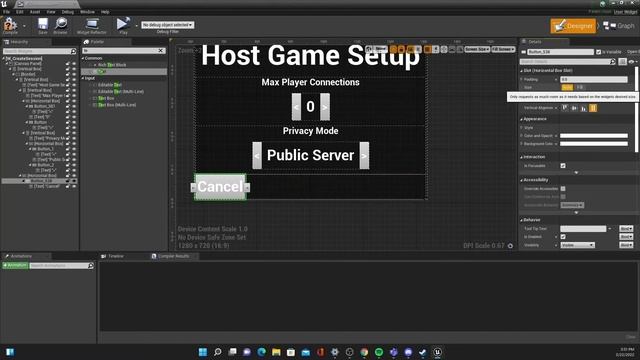
Task: Open the Edit menu
Action: pos(20,12)
